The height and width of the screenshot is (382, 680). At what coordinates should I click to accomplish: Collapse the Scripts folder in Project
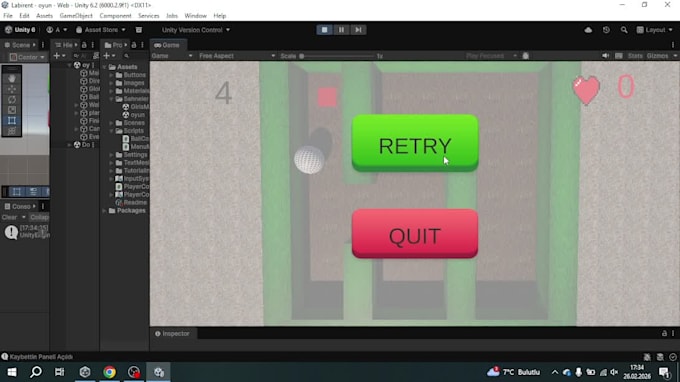click(111, 131)
